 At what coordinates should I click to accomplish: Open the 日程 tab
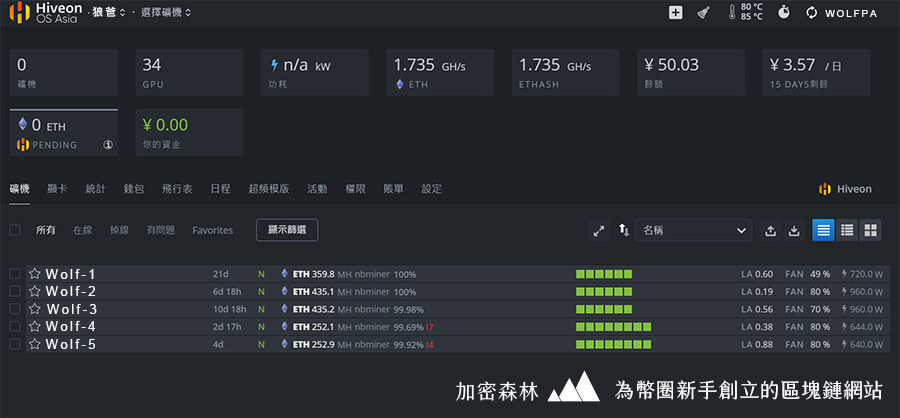click(220, 188)
